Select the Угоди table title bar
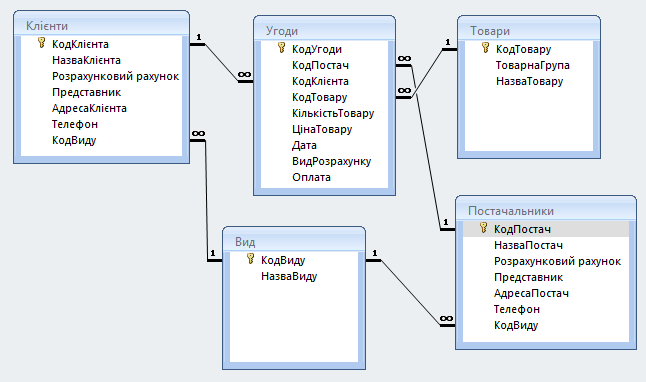Screen dimensions: 646x382 [x=324, y=30]
